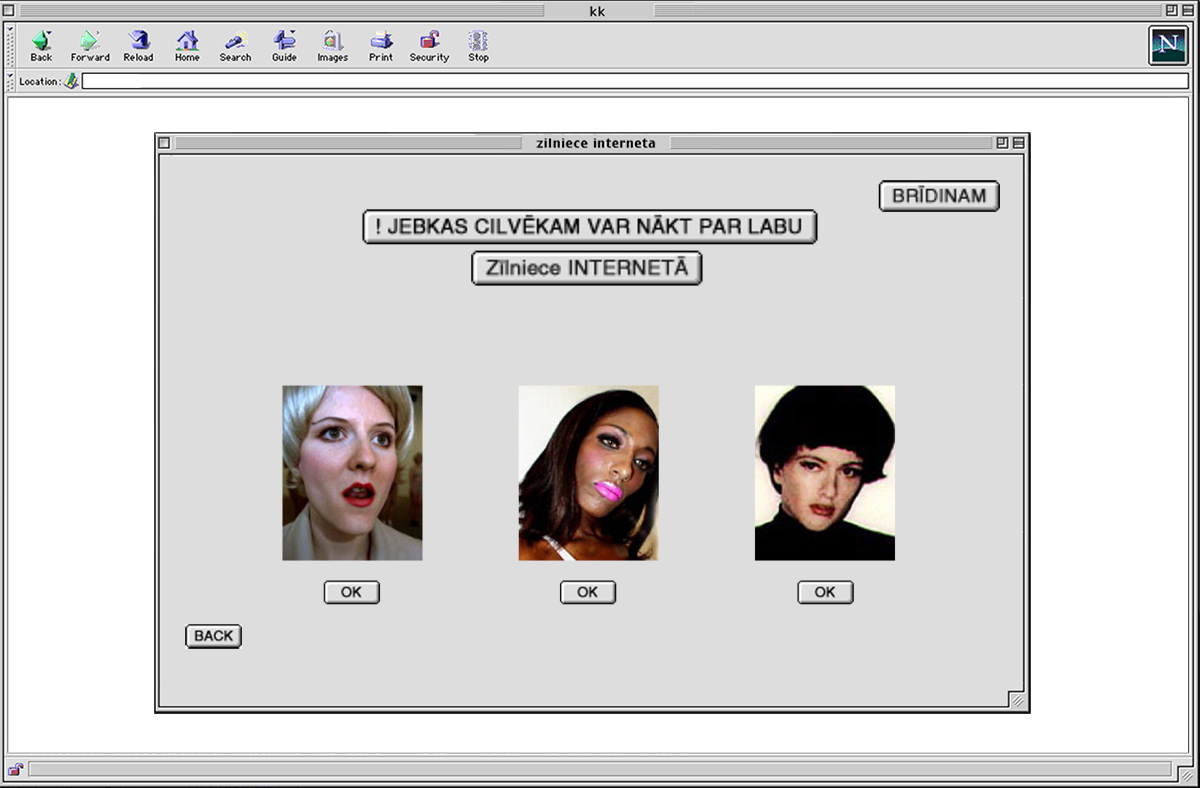Load Images using the toolbar icon
The image size is (1200, 788).
332,46
